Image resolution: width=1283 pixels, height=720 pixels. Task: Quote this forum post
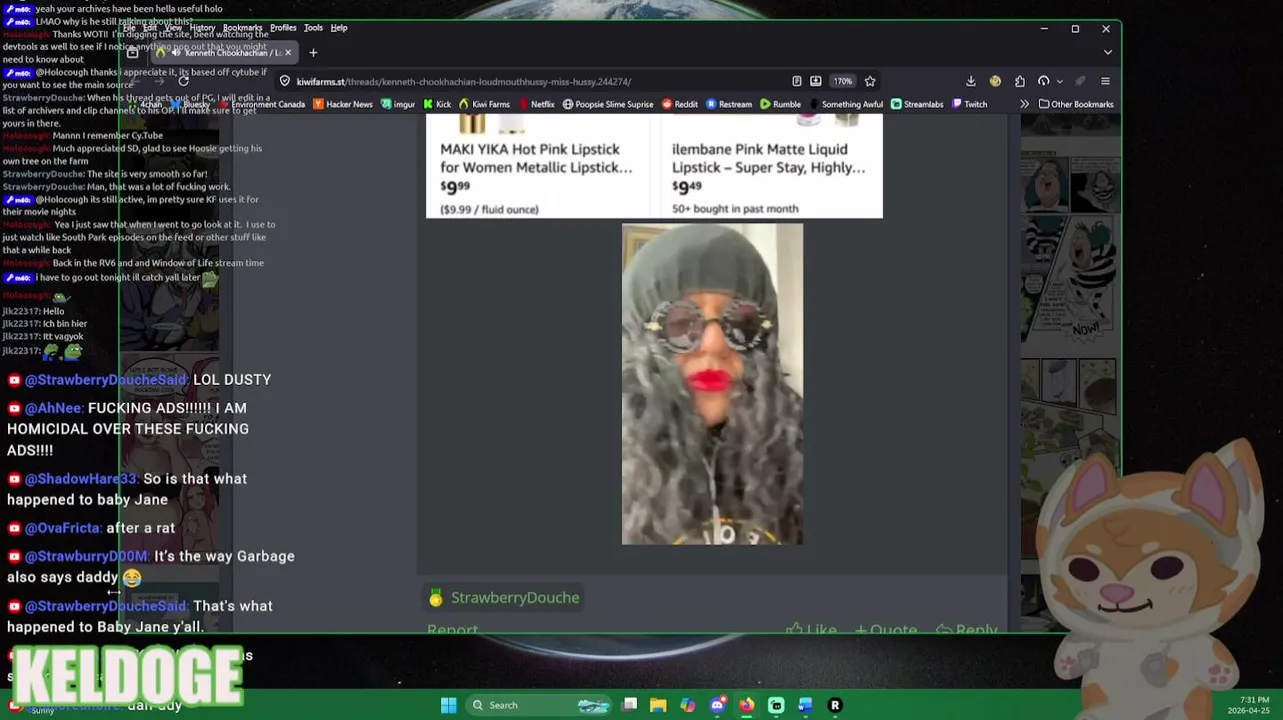coord(886,629)
